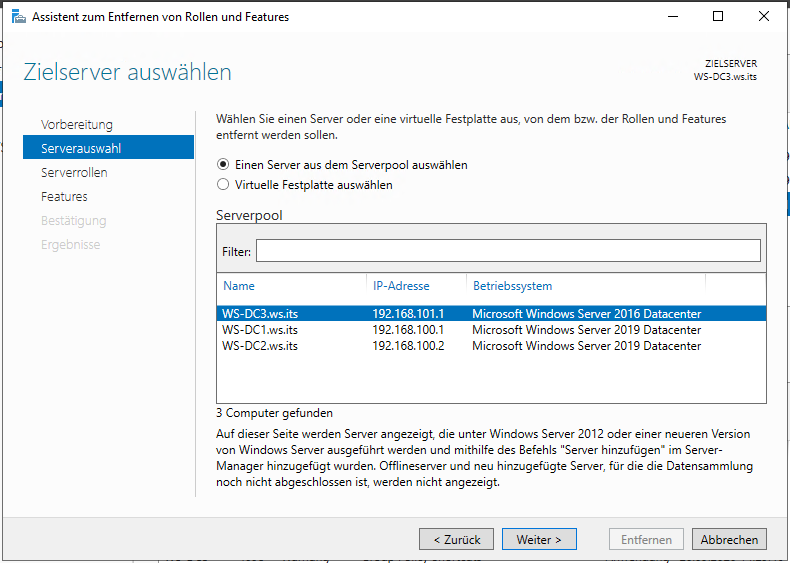This screenshot has width=790, height=563.
Task: Click the Bestätigung step in sidebar
Action: (74, 220)
